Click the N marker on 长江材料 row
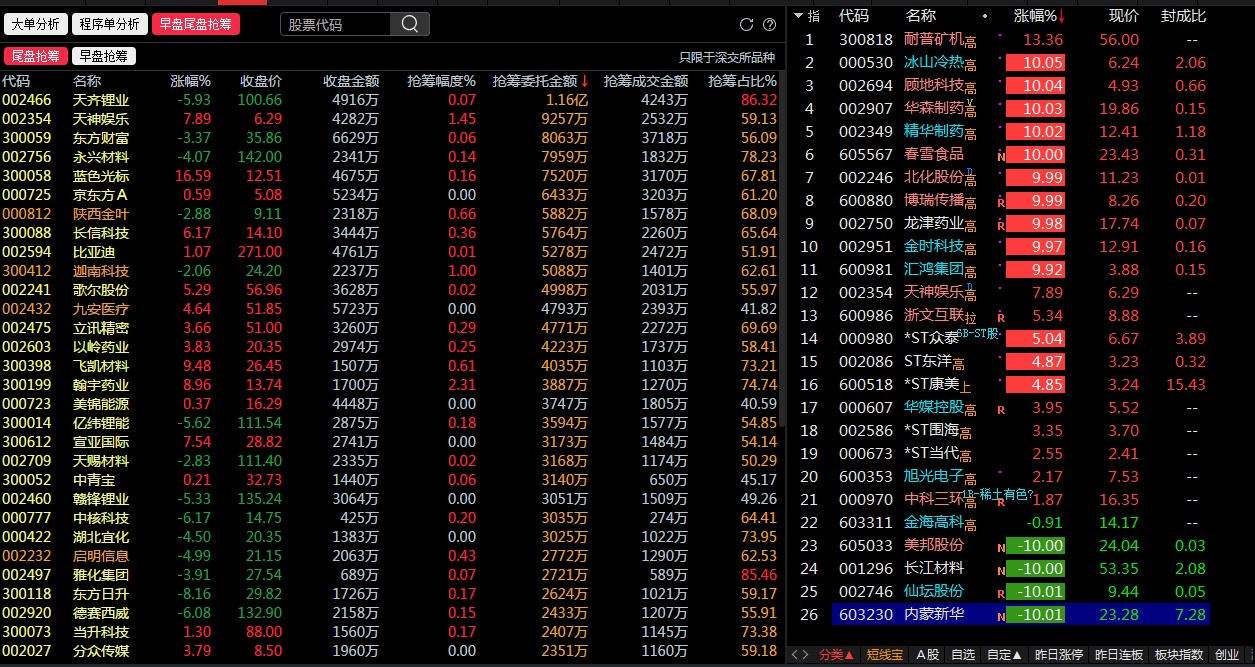Image resolution: width=1255 pixels, height=667 pixels. point(1001,571)
